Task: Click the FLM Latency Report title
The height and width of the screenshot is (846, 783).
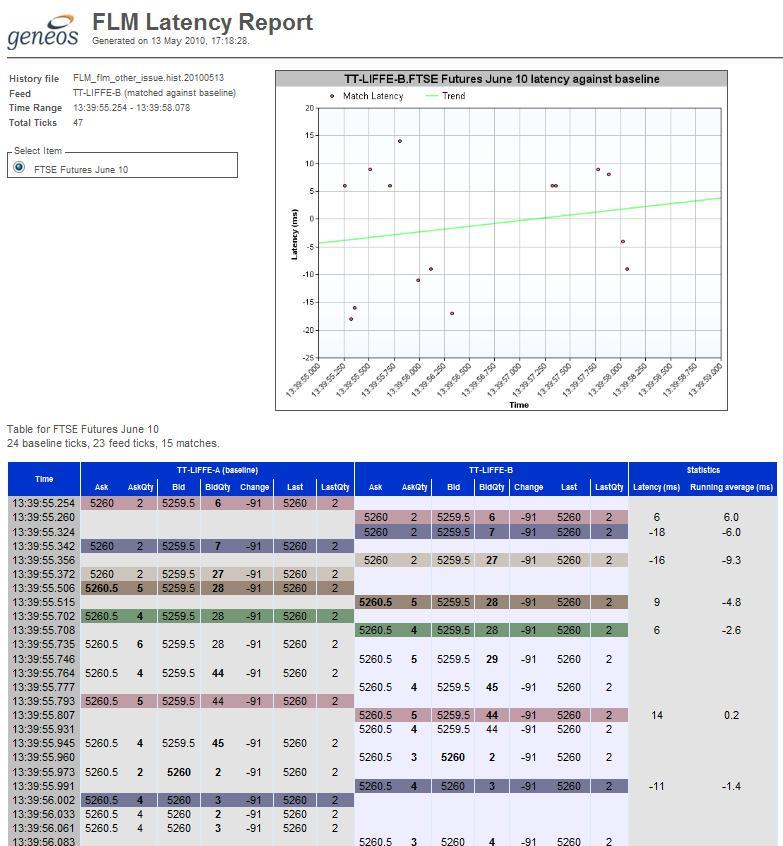Action: (202, 23)
